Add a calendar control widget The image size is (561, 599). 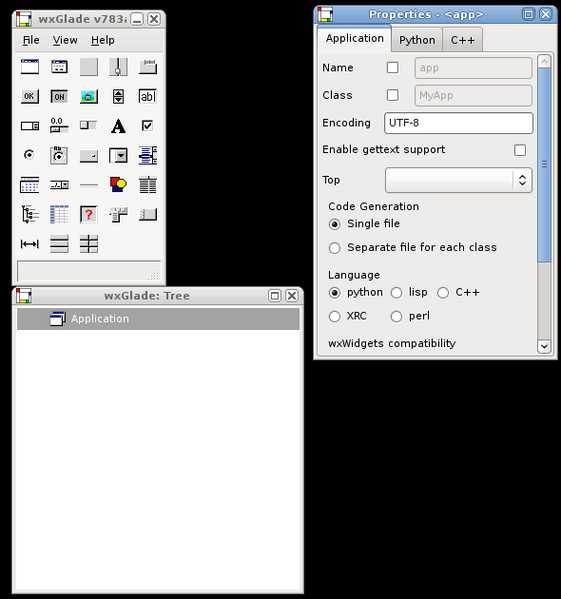pos(29,185)
